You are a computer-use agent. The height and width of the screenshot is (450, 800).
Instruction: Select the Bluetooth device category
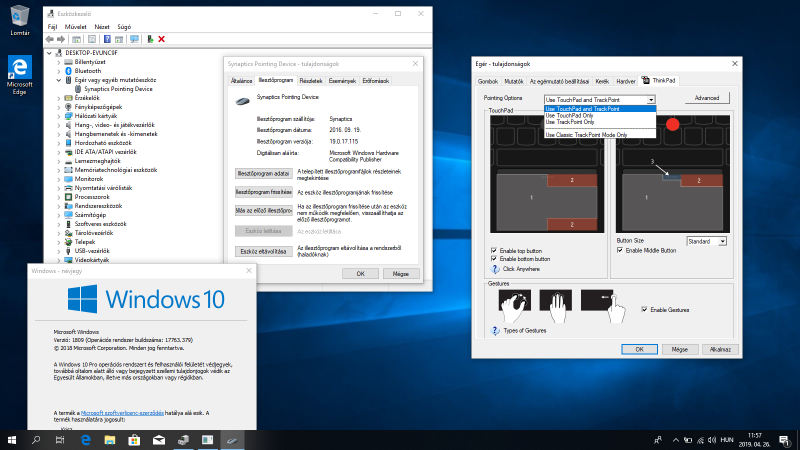88,71
